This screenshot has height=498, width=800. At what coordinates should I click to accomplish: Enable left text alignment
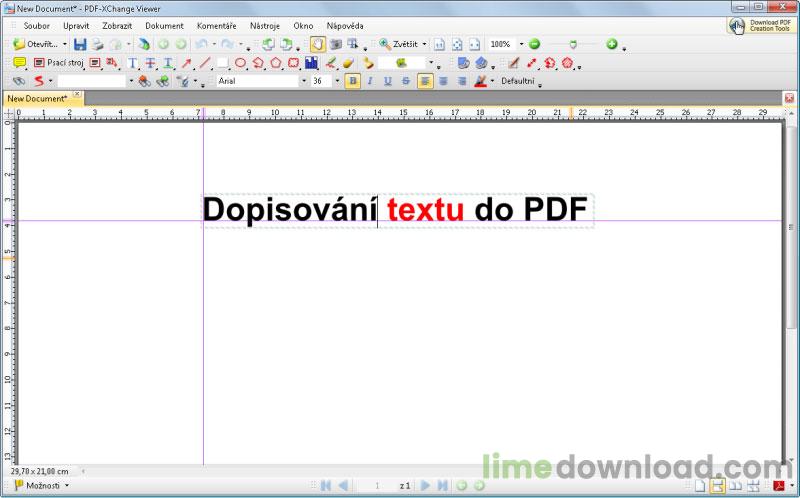coord(425,81)
